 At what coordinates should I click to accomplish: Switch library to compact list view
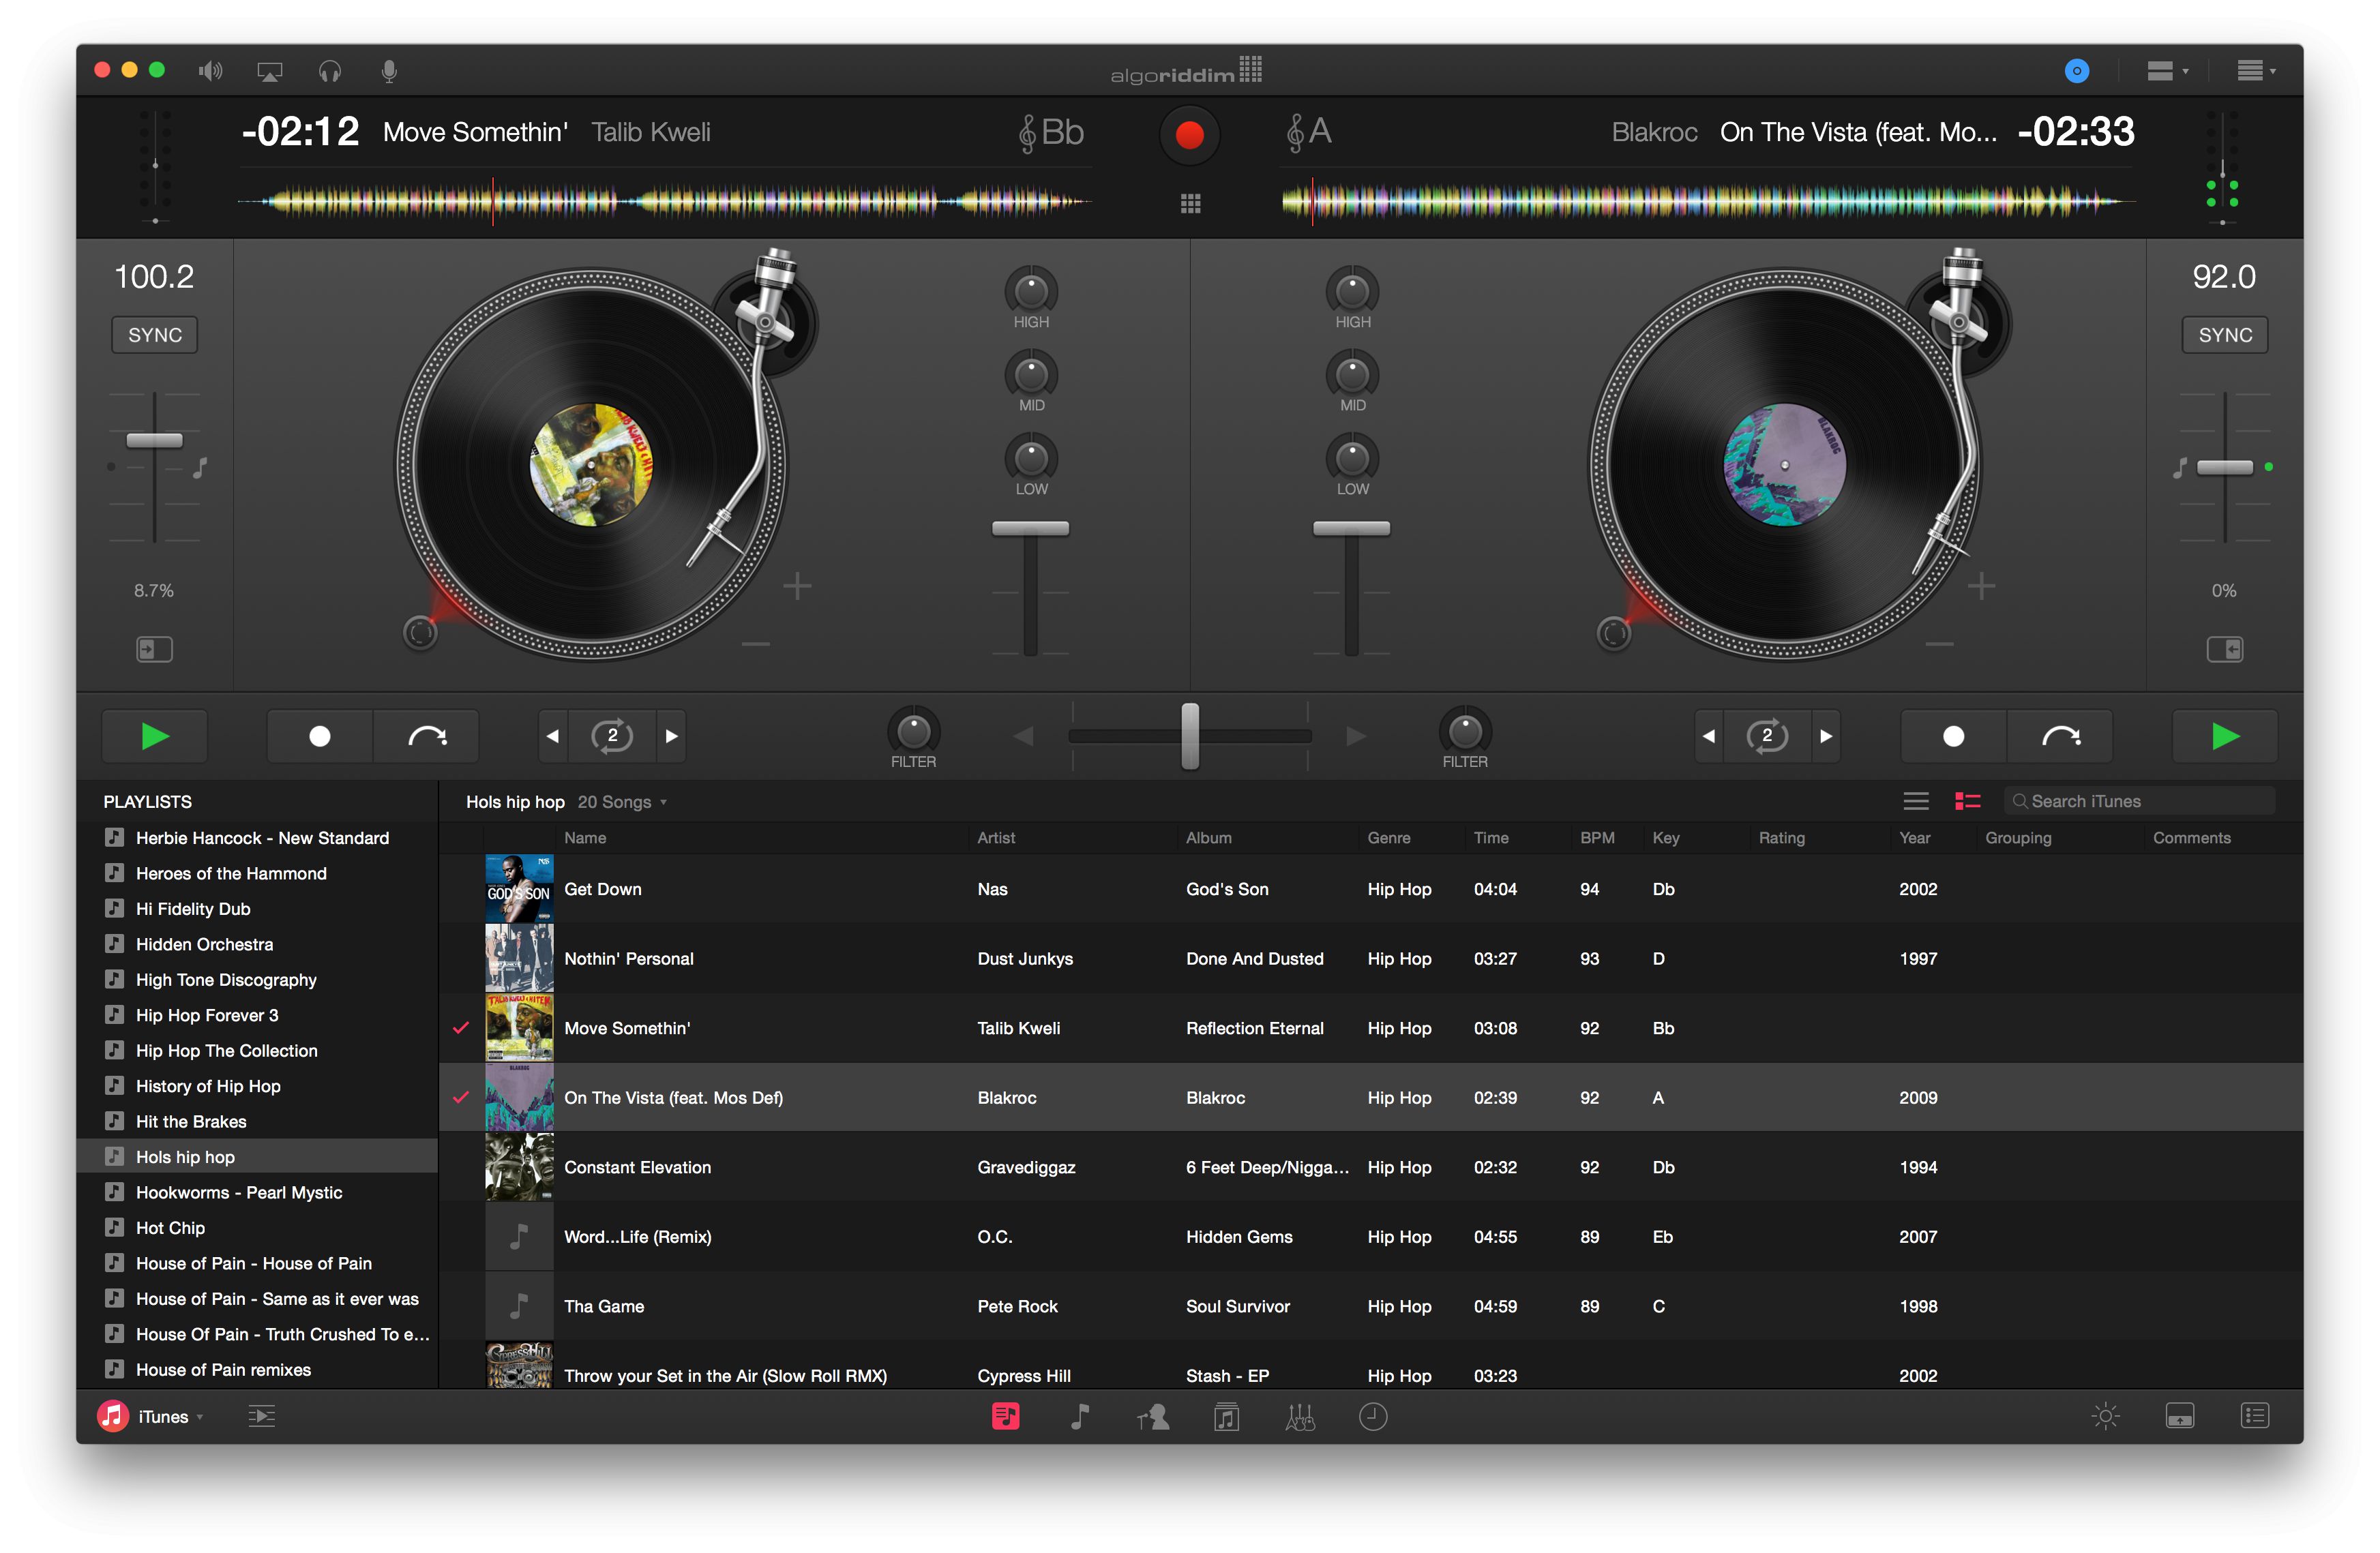1916,801
